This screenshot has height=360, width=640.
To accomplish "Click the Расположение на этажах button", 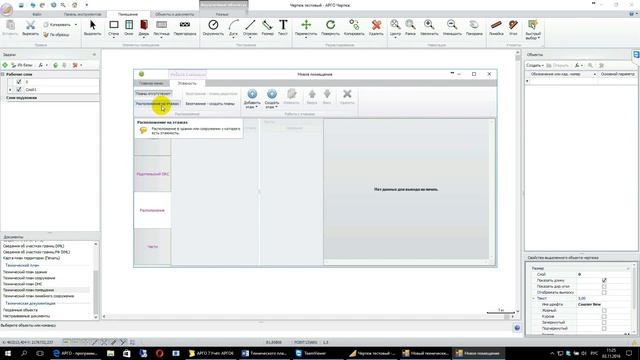I will pyautogui.click(x=157, y=104).
